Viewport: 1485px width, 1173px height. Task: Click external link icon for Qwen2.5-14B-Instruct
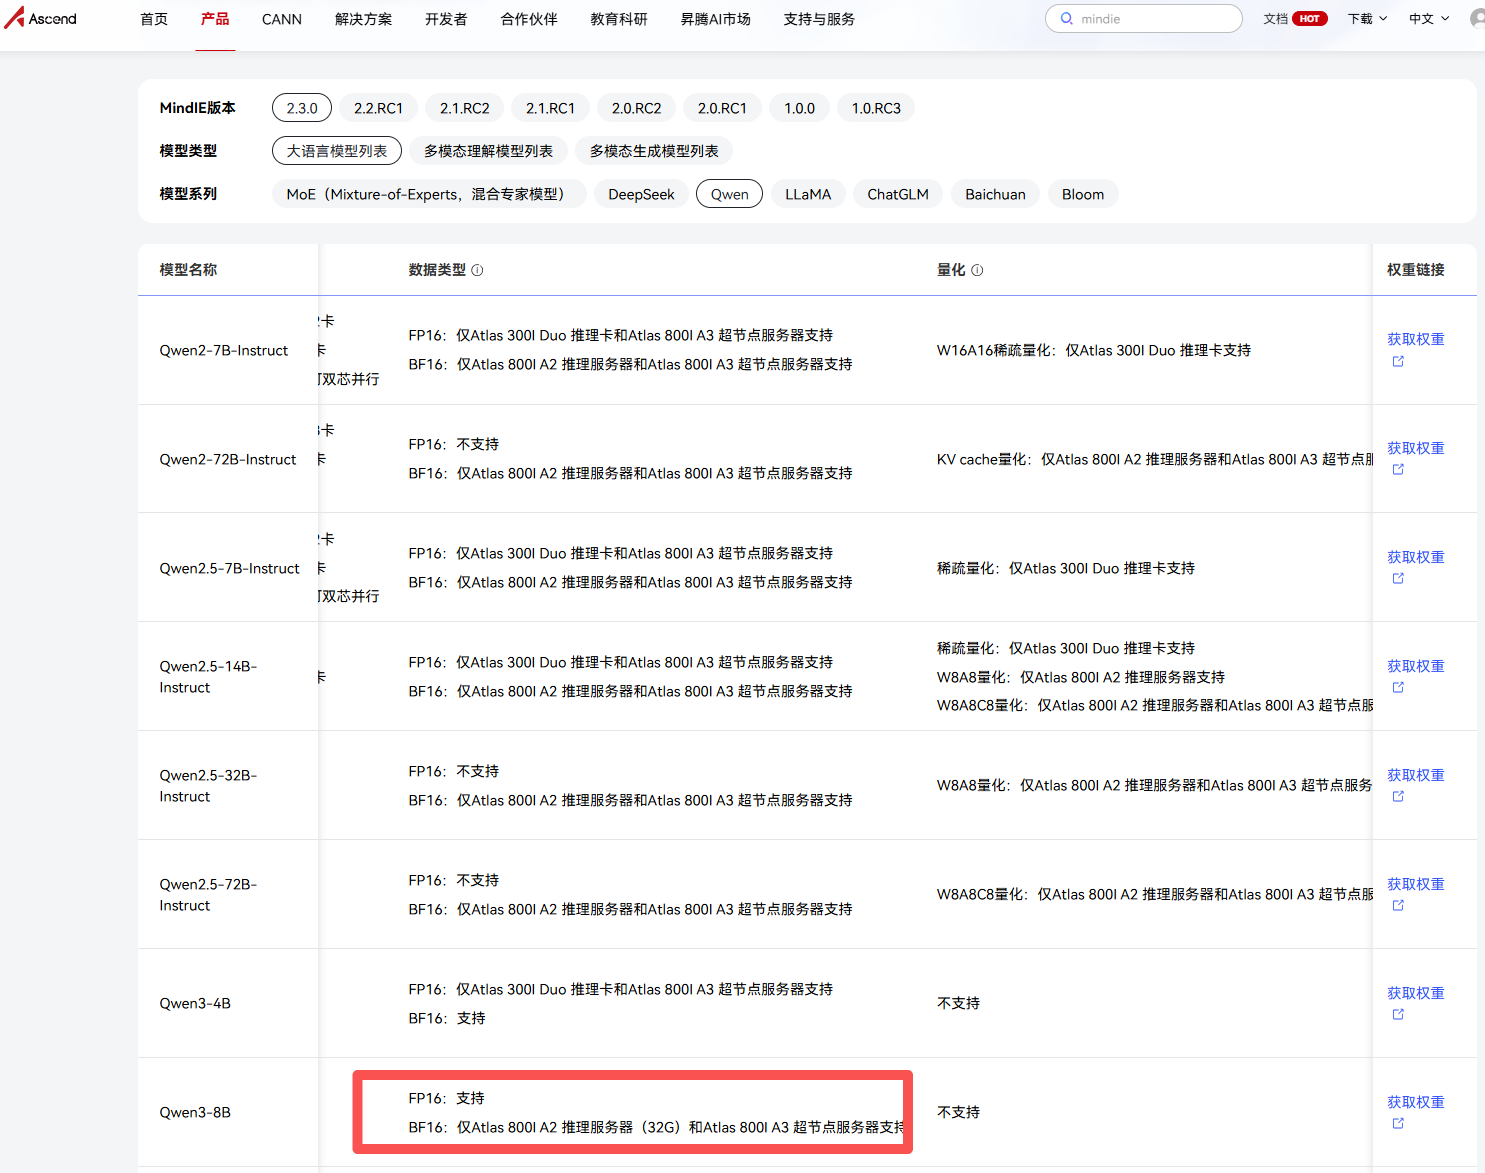coord(1398,687)
